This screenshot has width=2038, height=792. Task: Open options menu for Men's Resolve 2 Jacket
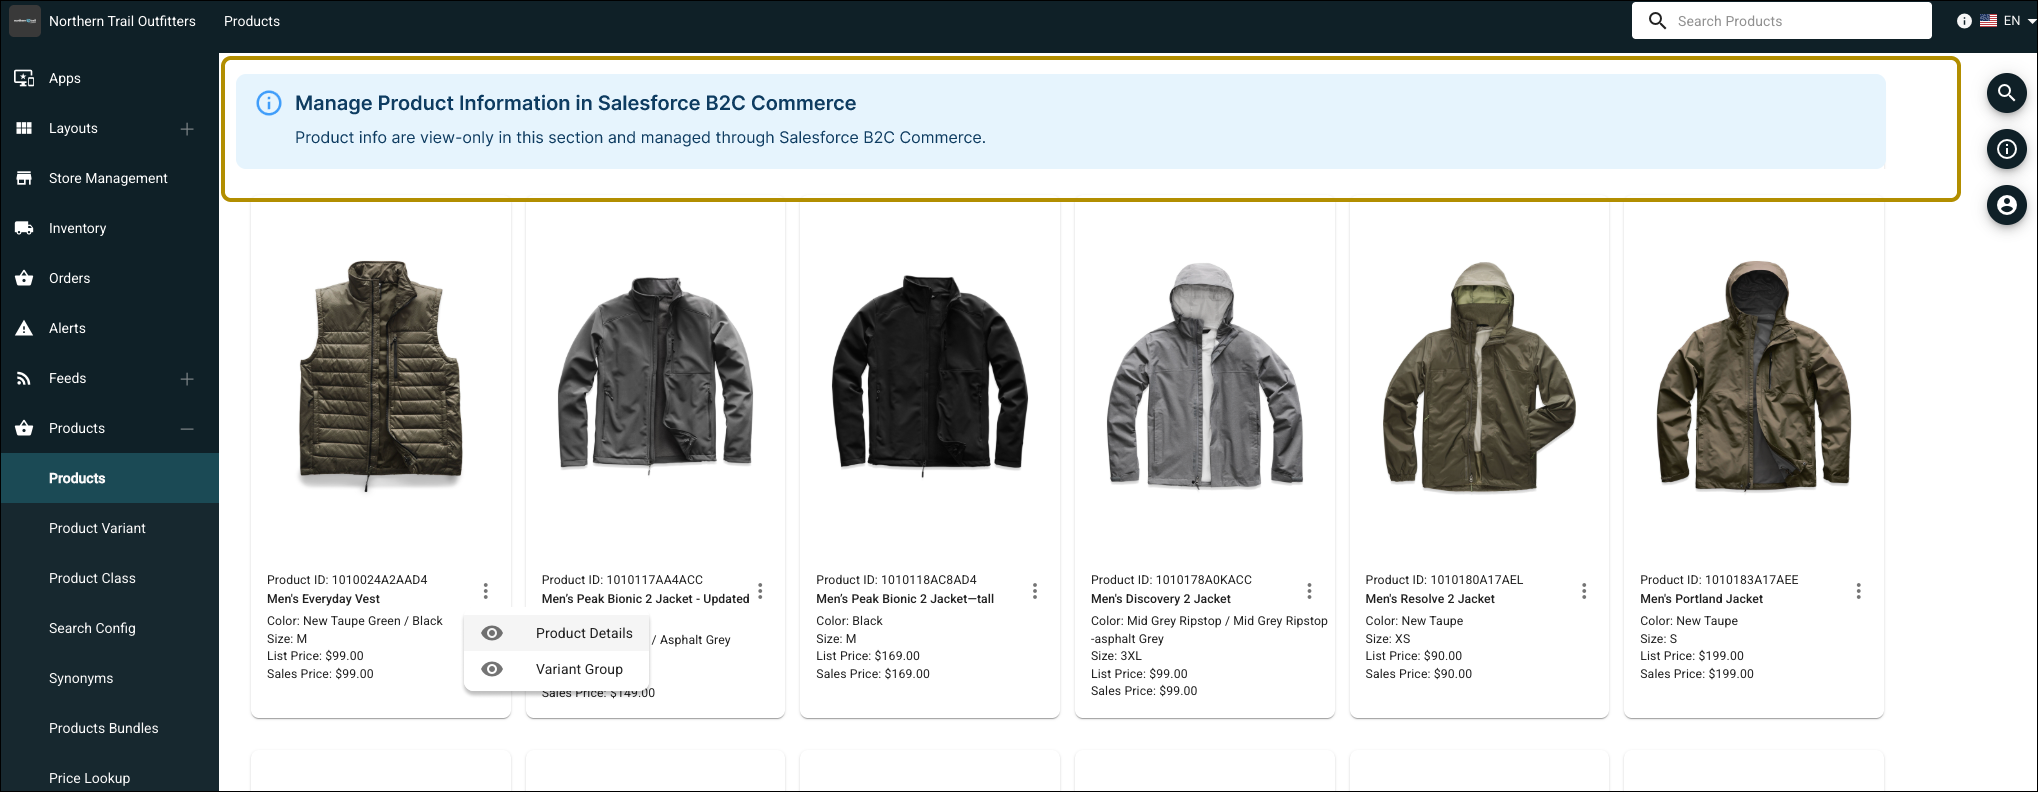[x=1584, y=591]
